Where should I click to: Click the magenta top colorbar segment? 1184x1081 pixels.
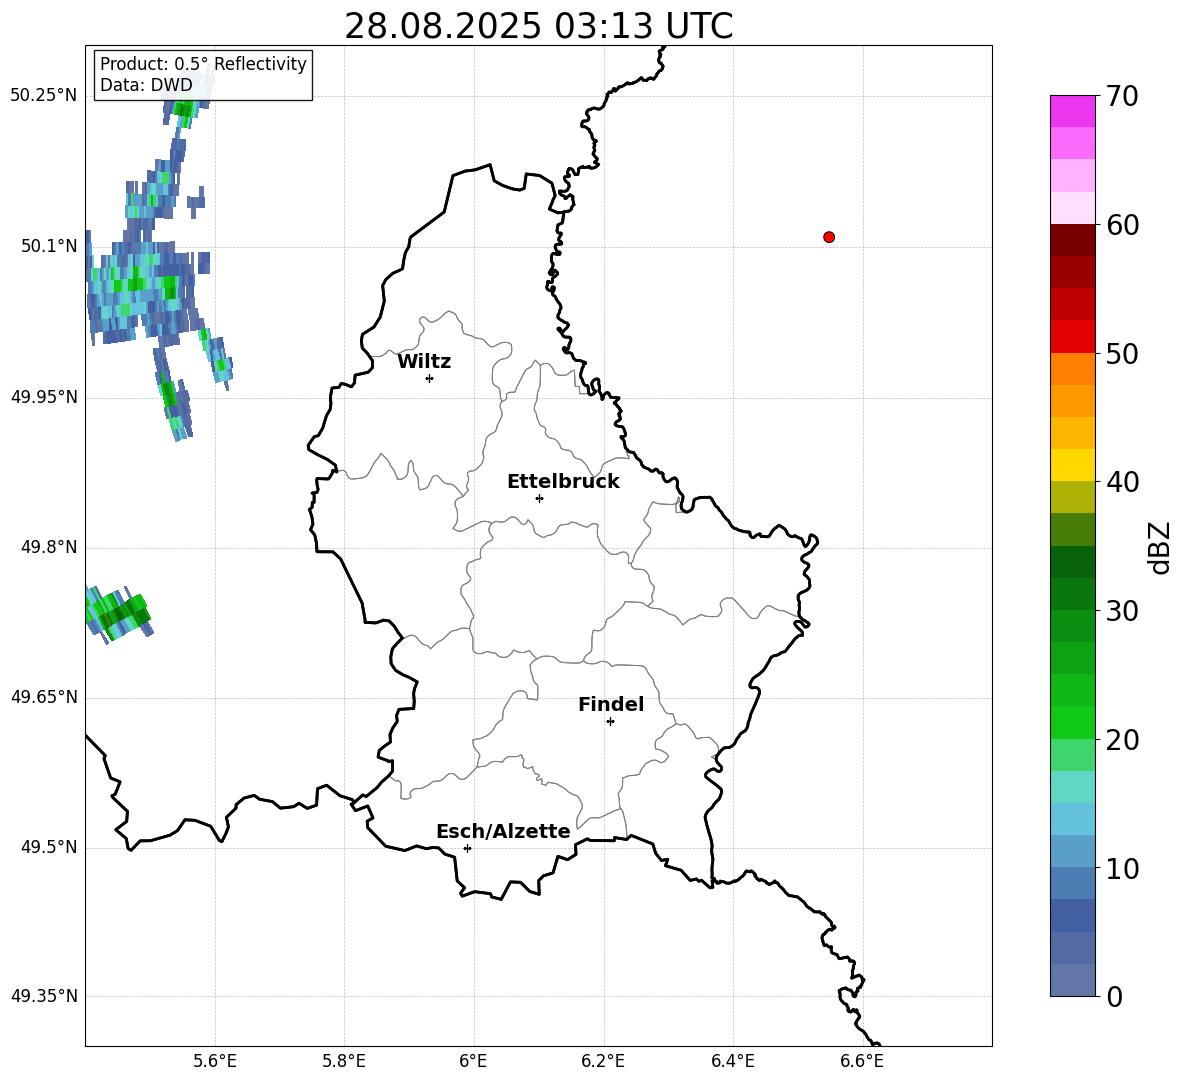1072,111
